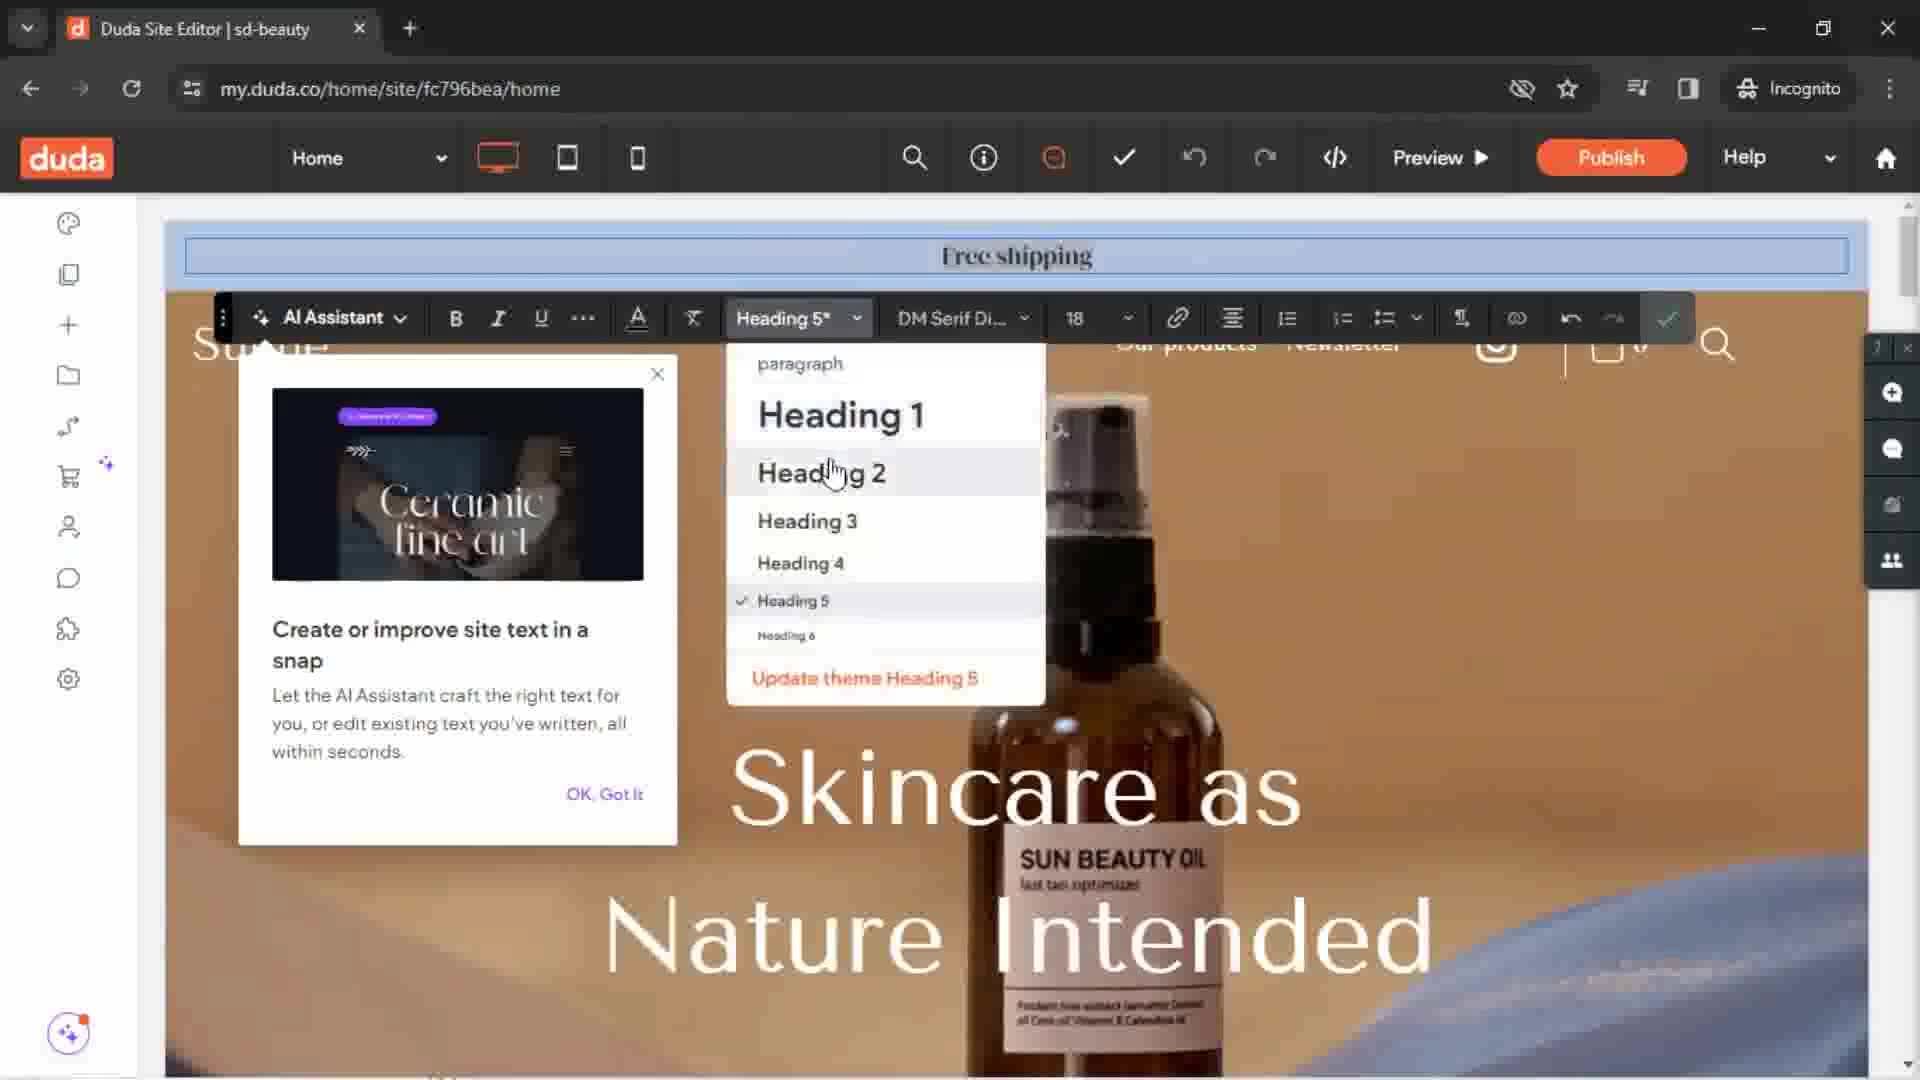Switch to tablet view
1920x1080 pixels.
coord(567,158)
